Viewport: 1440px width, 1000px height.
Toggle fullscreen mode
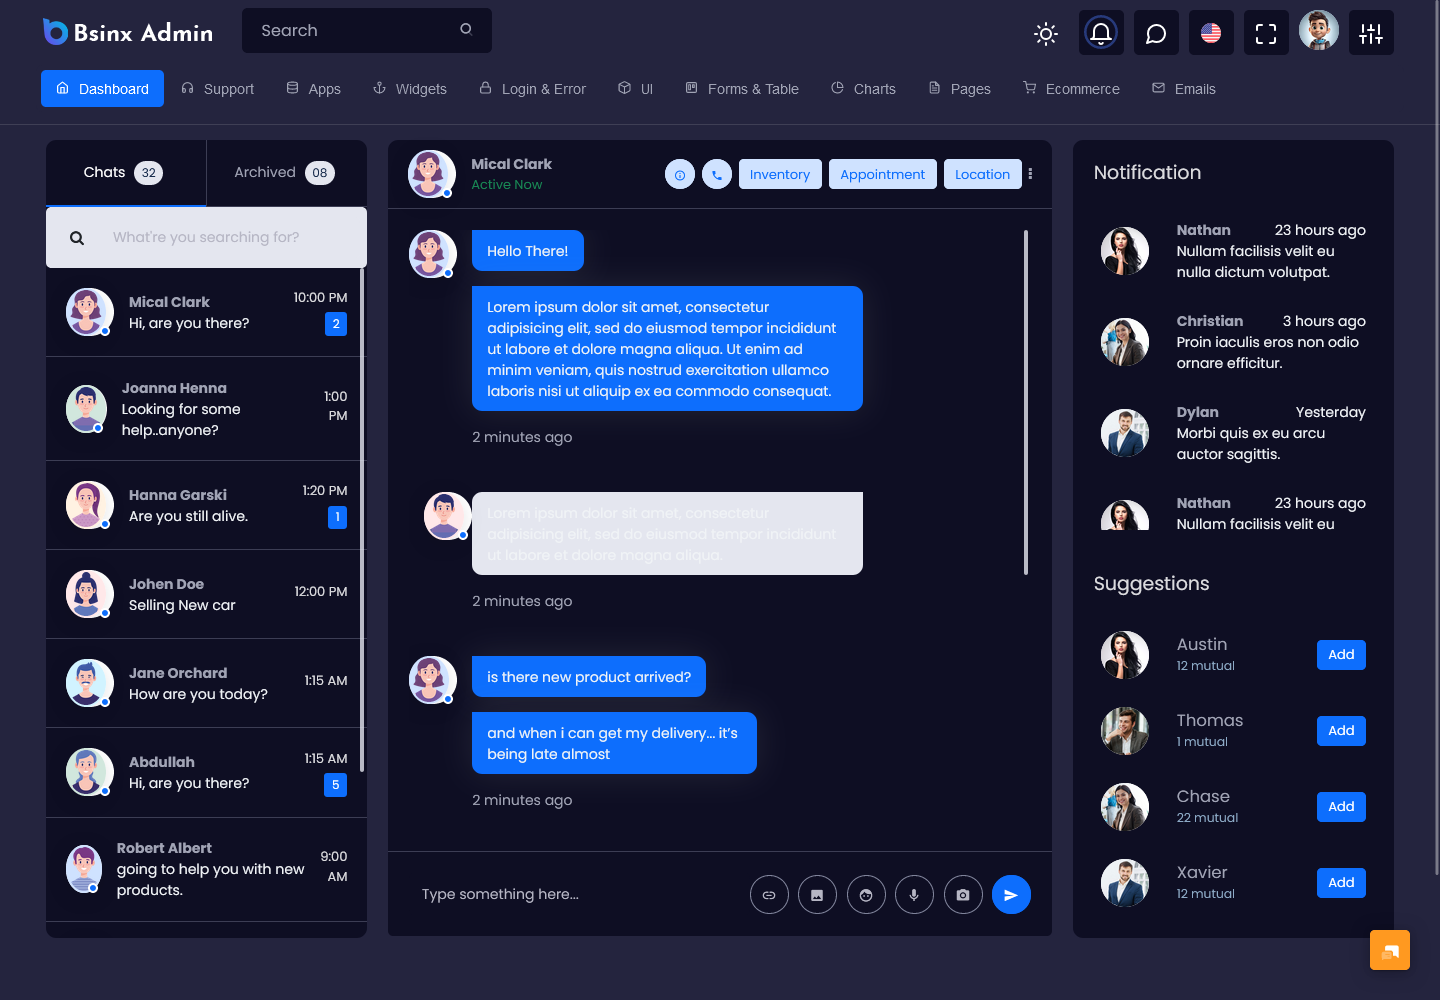[x=1266, y=33]
